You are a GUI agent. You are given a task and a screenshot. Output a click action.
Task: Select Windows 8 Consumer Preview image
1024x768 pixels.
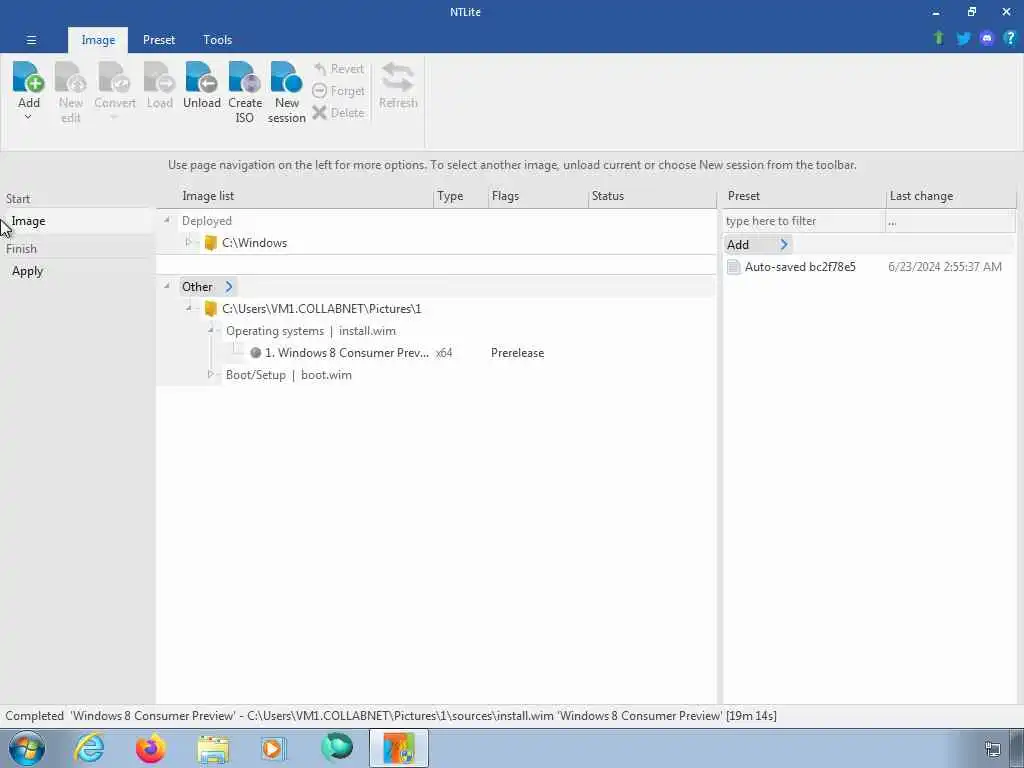(346, 353)
